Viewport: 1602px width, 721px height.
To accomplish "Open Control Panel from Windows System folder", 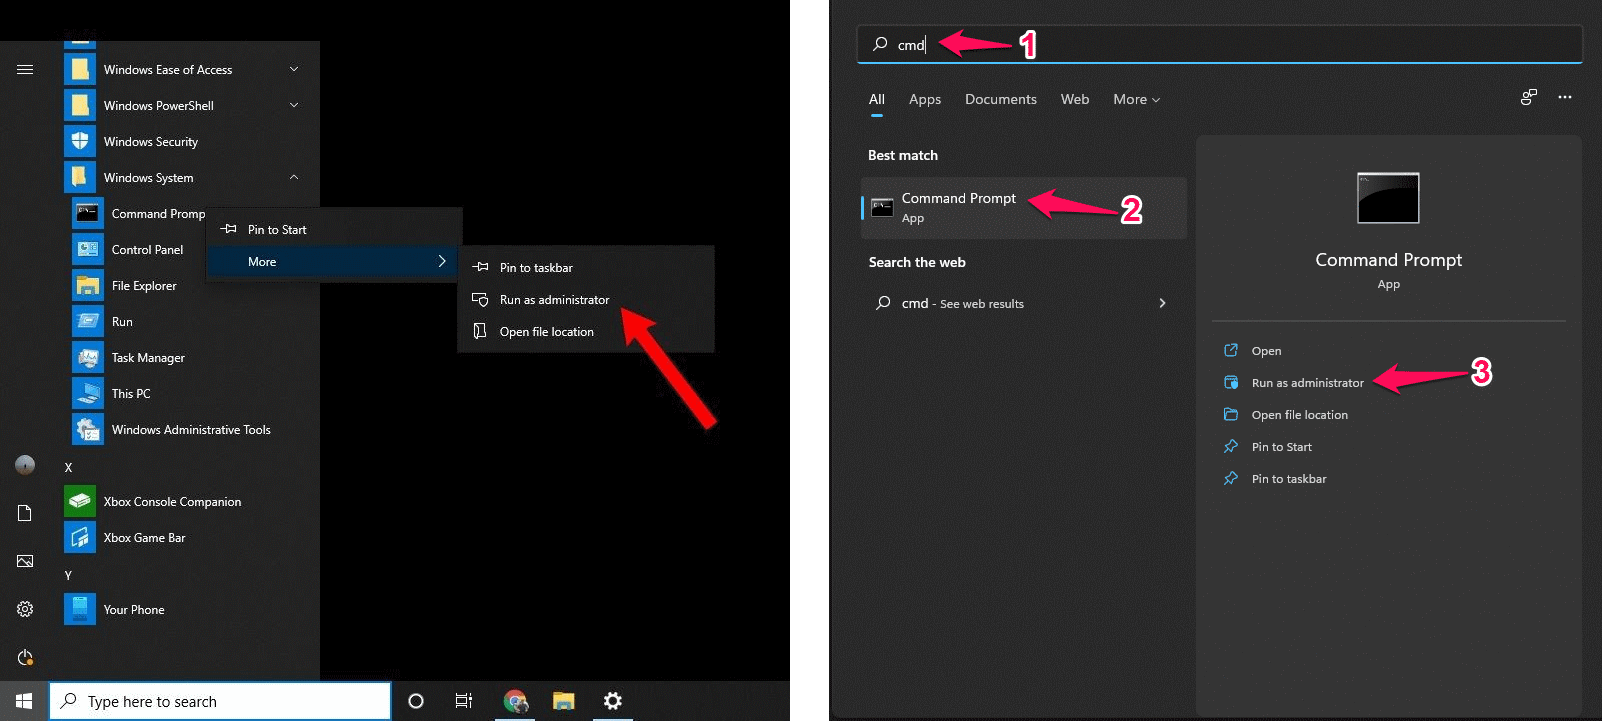I will click(x=147, y=250).
